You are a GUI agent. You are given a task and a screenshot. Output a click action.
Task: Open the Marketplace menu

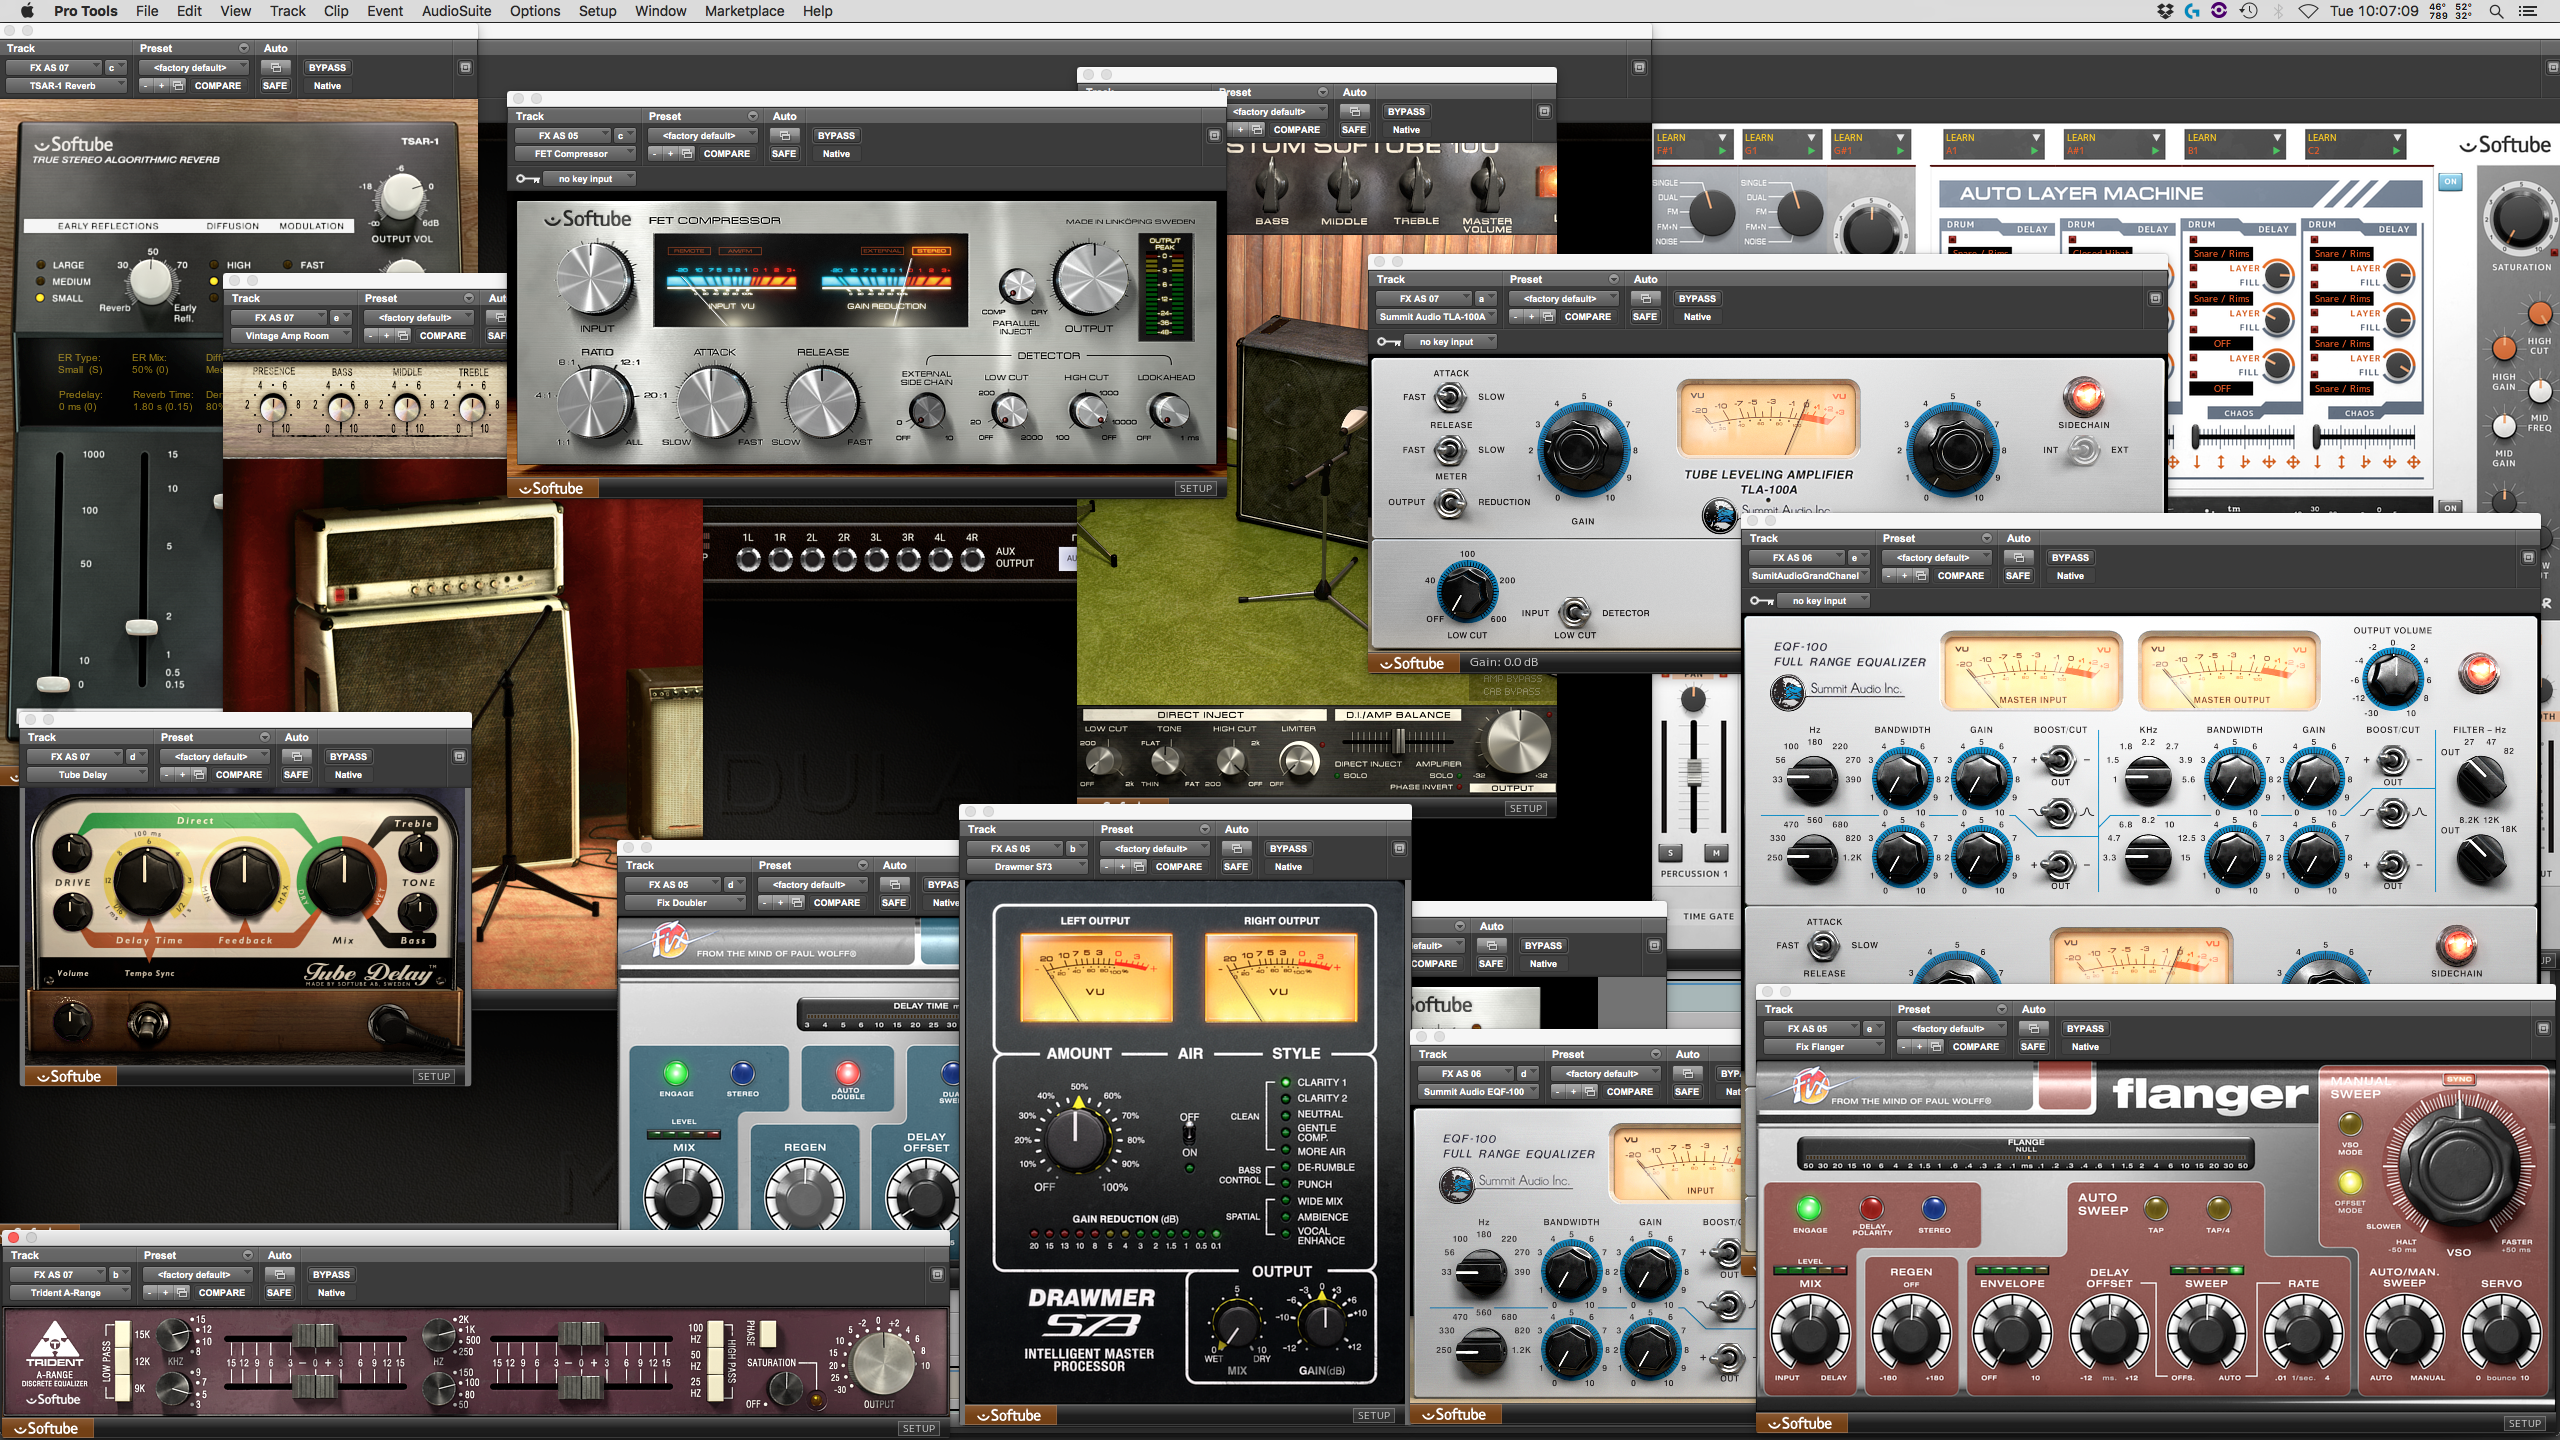[x=744, y=11]
